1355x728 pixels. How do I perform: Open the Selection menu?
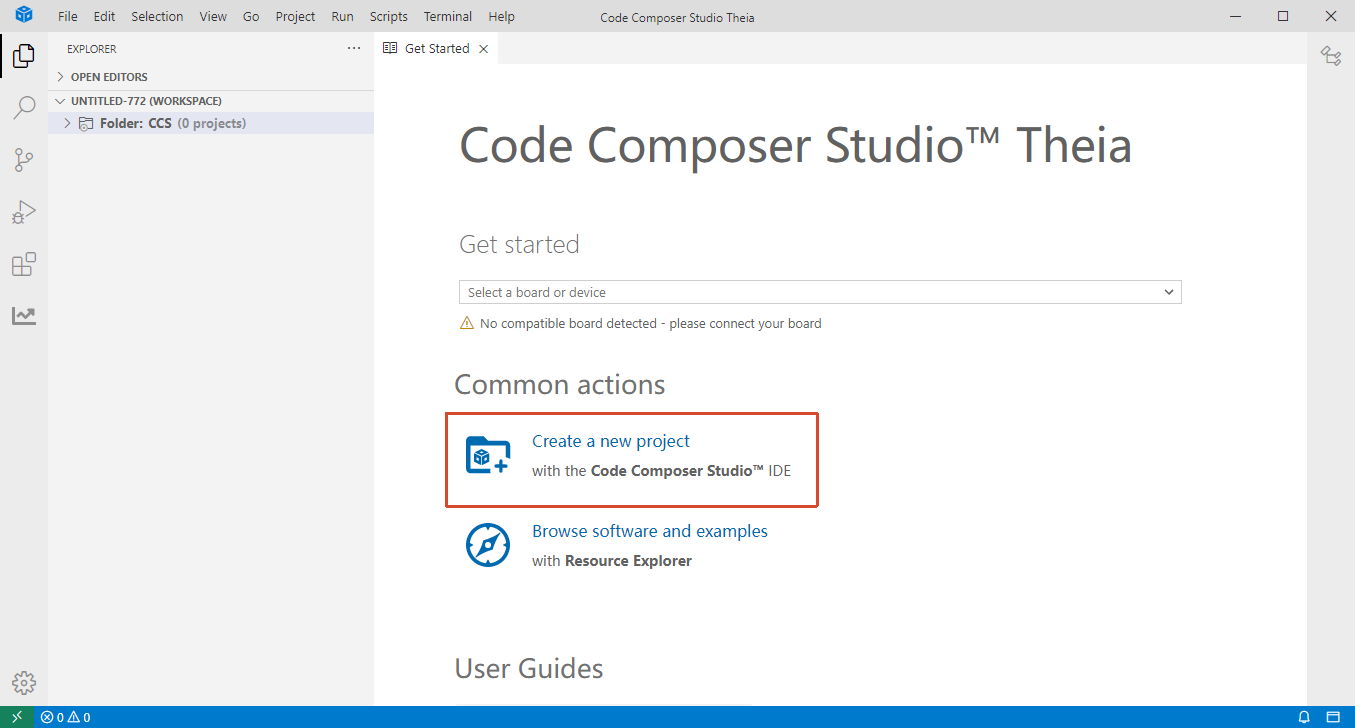[x=158, y=17]
